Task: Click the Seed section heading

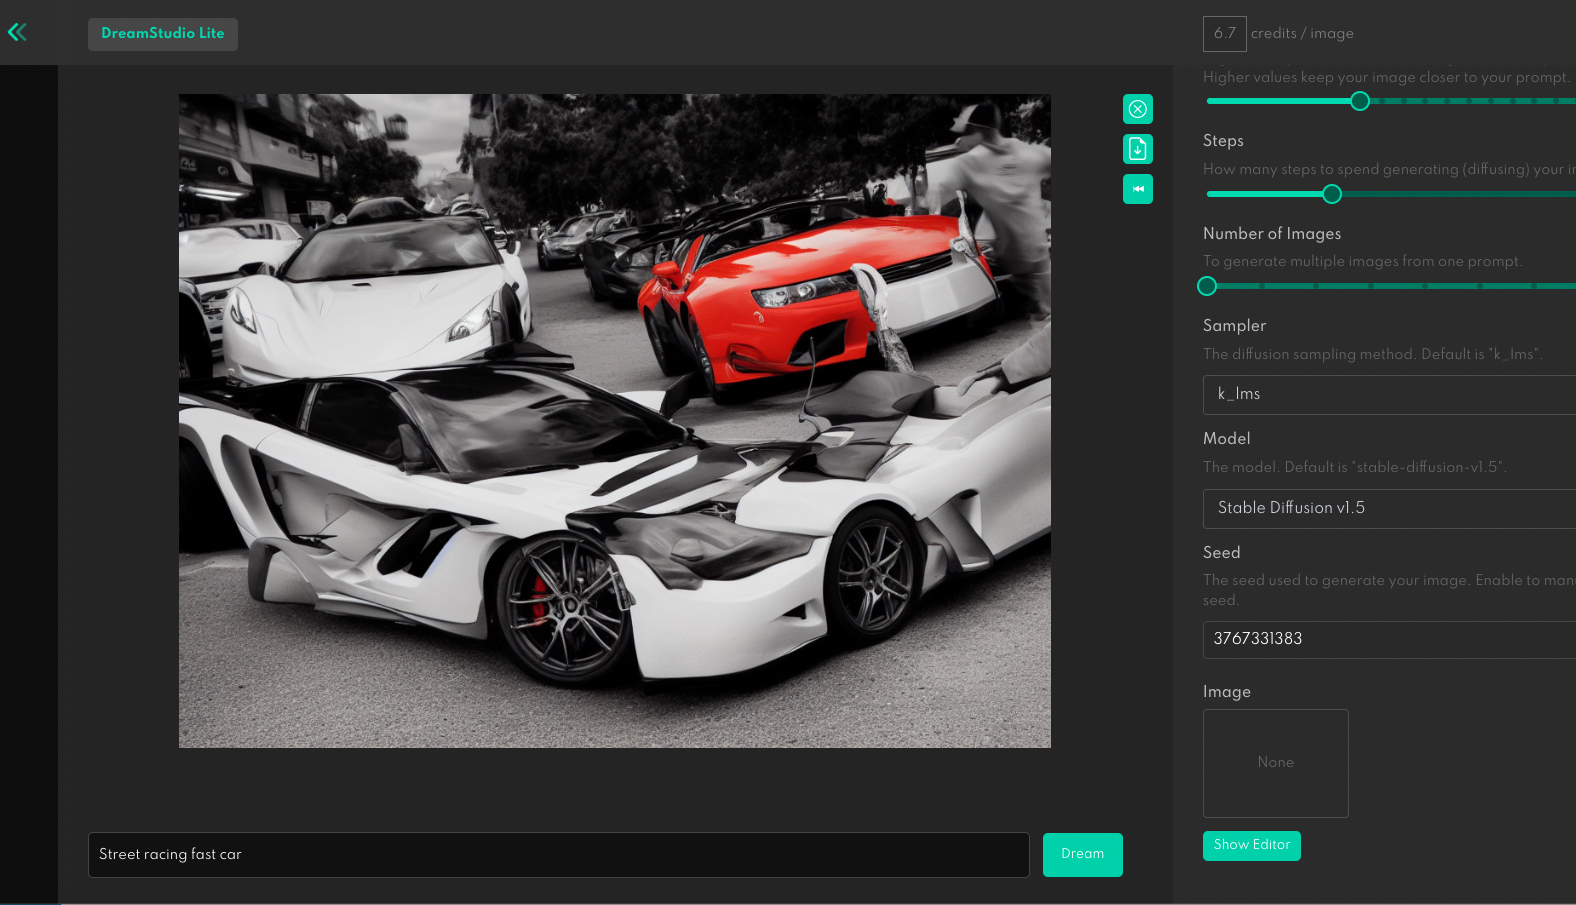Action: click(x=1221, y=553)
